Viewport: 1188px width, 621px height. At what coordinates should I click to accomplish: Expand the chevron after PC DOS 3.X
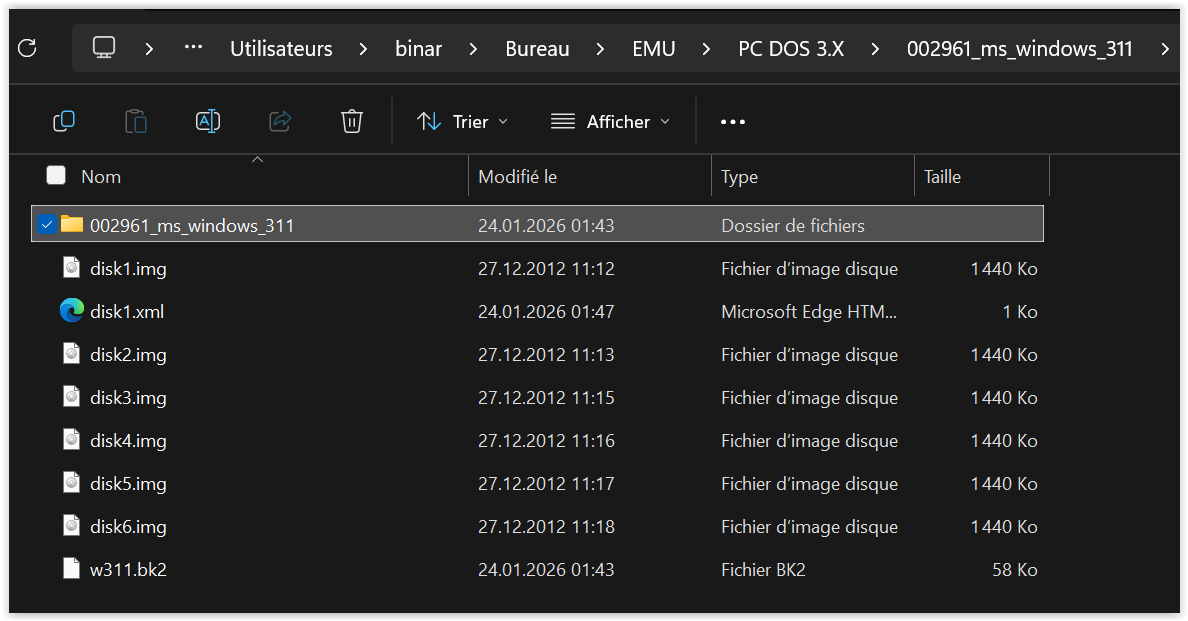click(x=876, y=48)
